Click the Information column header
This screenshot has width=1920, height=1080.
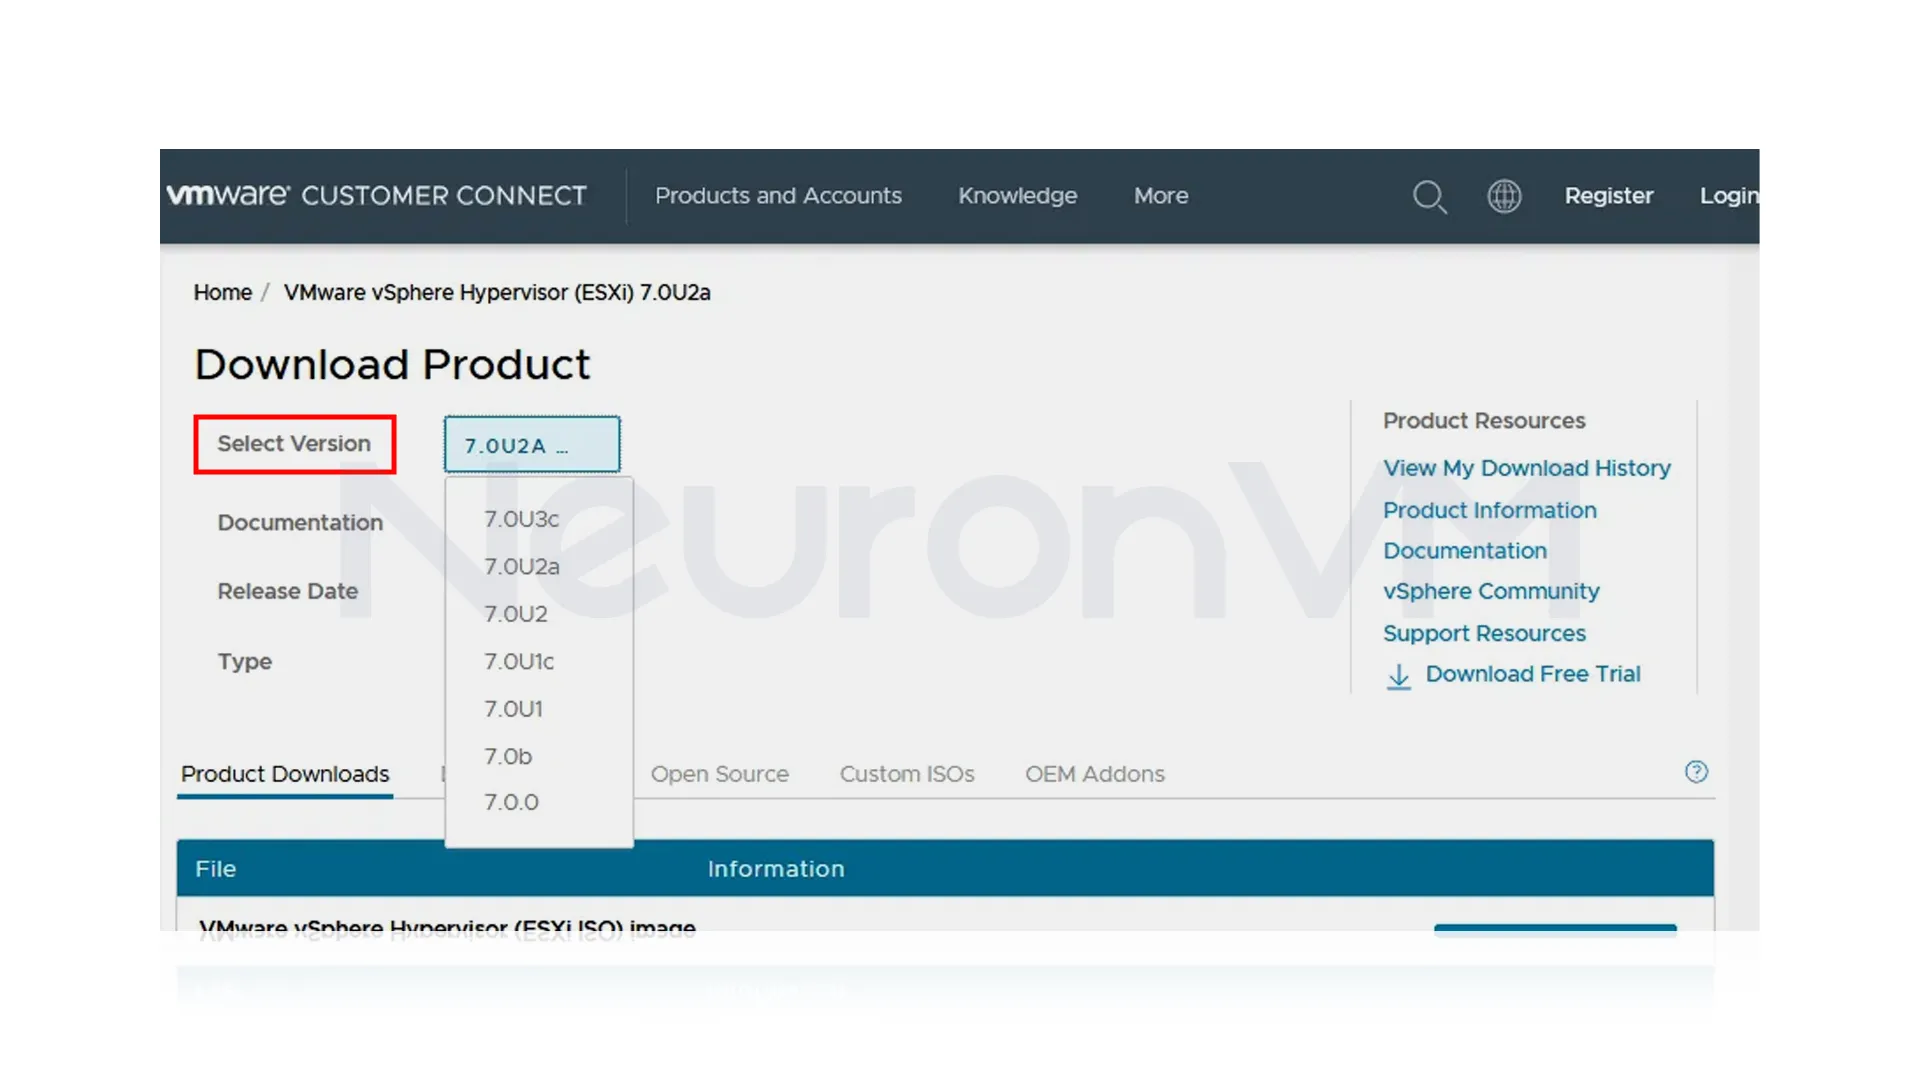click(x=775, y=869)
